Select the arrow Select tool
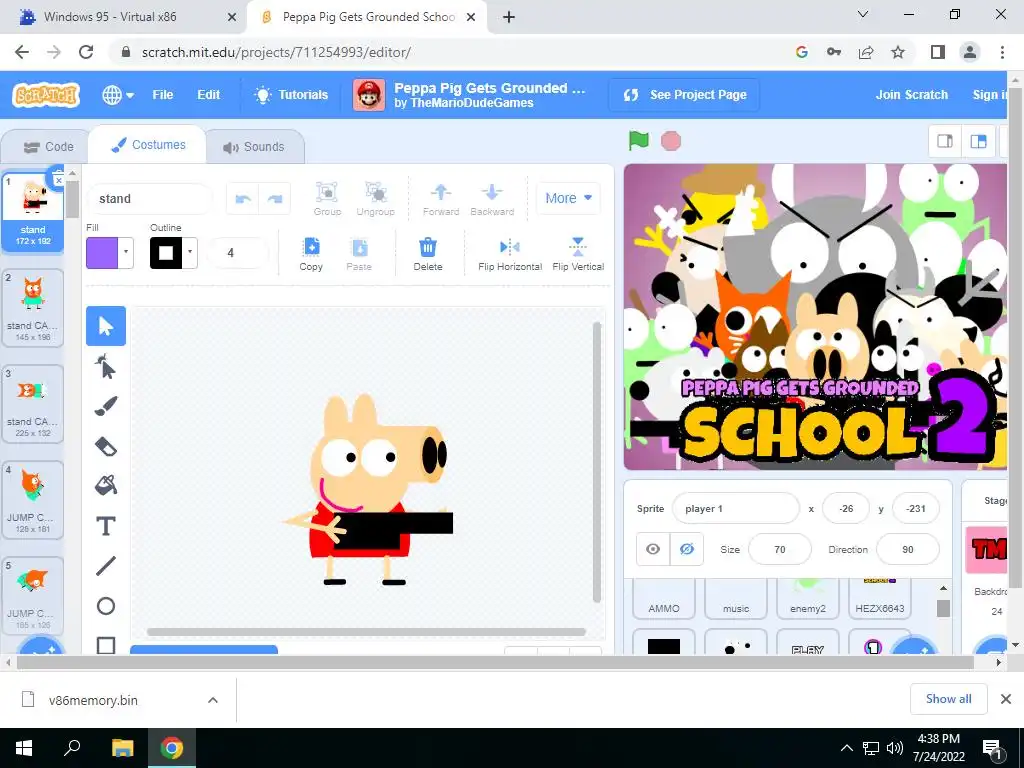This screenshot has width=1024, height=768. [x=106, y=326]
